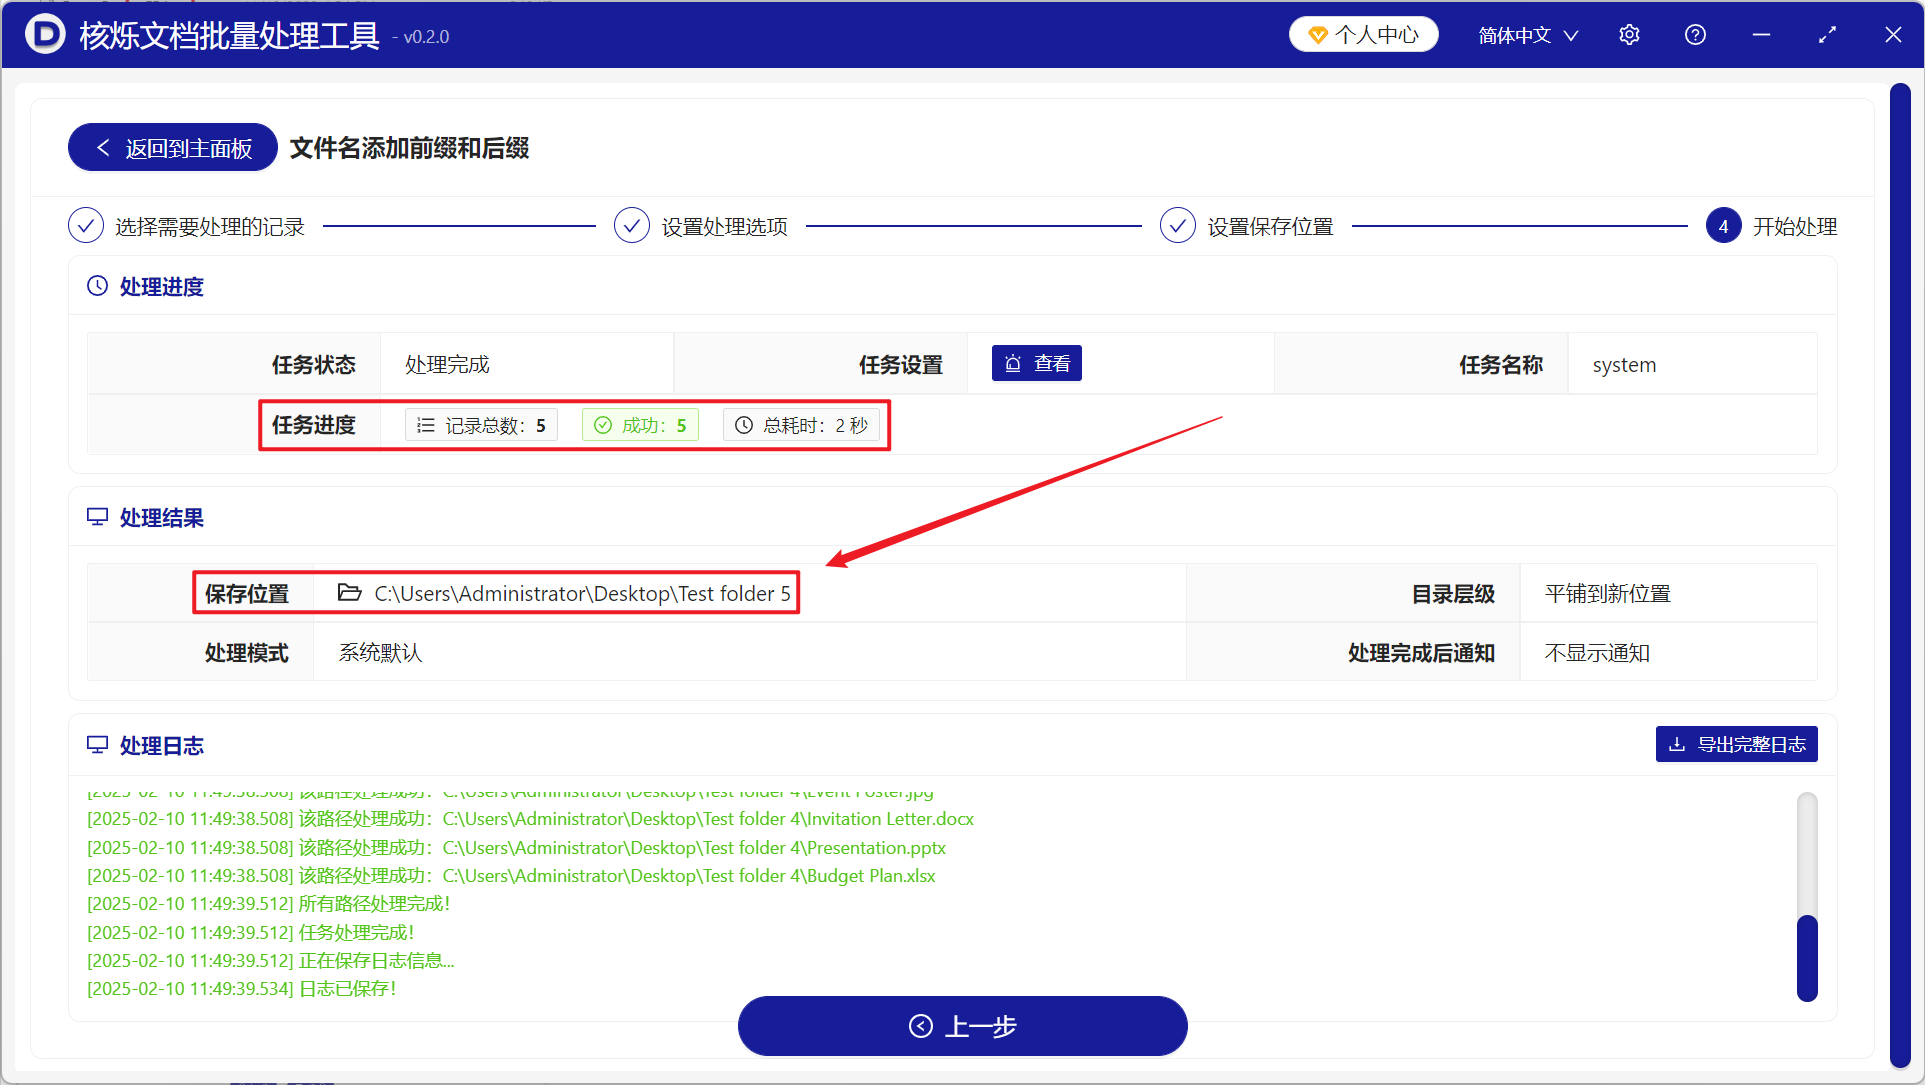Viewport: 1925px width, 1085px height.
Task: Click the list icon next to 记录总数
Action: tap(426, 425)
